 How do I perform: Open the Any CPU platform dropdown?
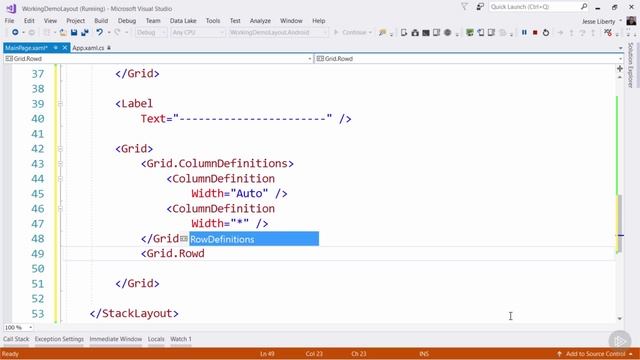198,32
